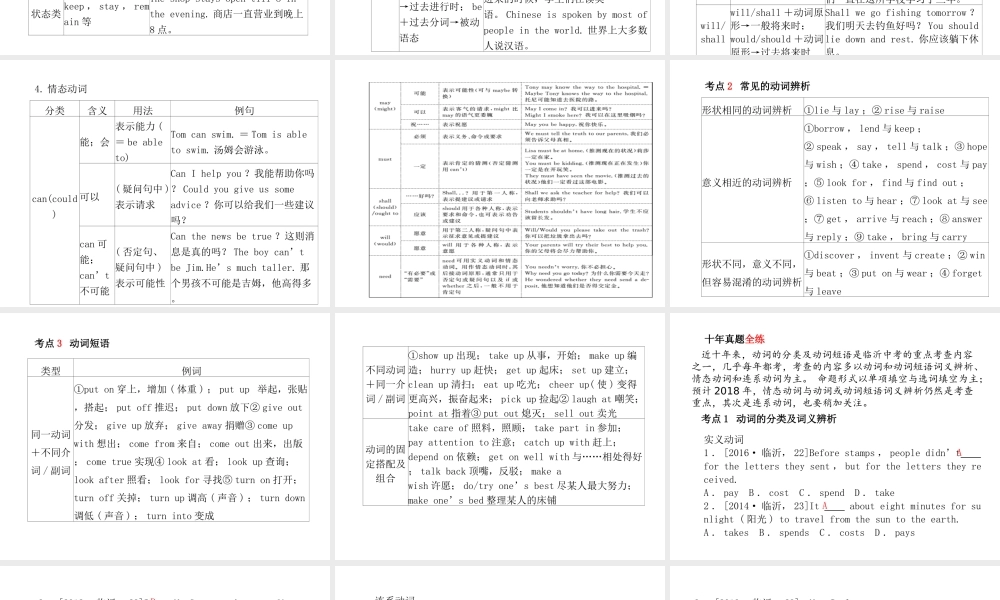Click the options line A. pay B. cost
1000x600 pixels.
[799, 492]
